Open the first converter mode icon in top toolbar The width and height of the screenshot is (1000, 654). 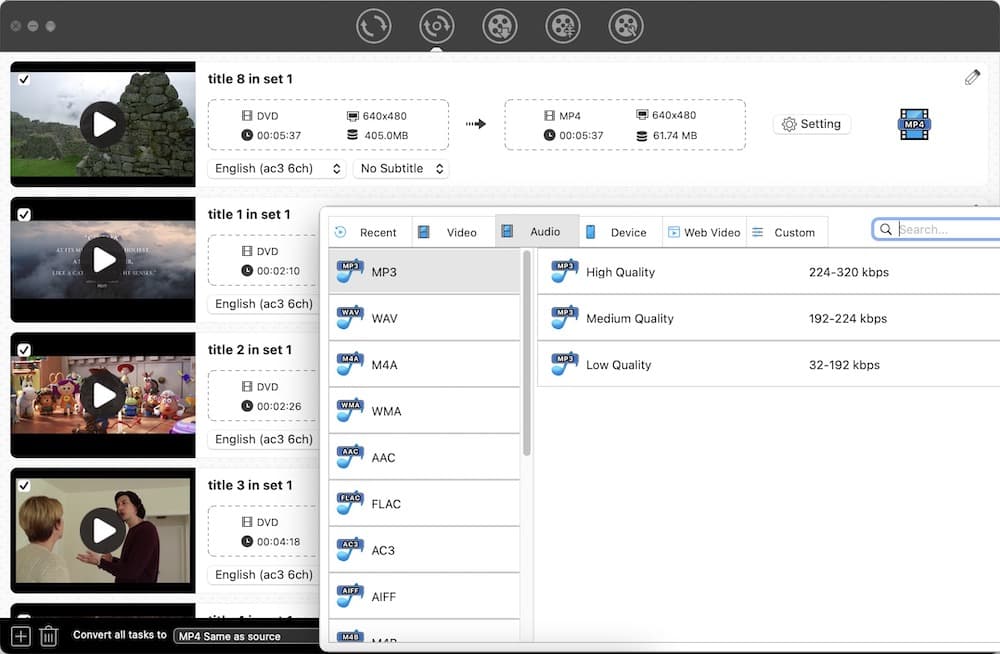(x=373, y=26)
